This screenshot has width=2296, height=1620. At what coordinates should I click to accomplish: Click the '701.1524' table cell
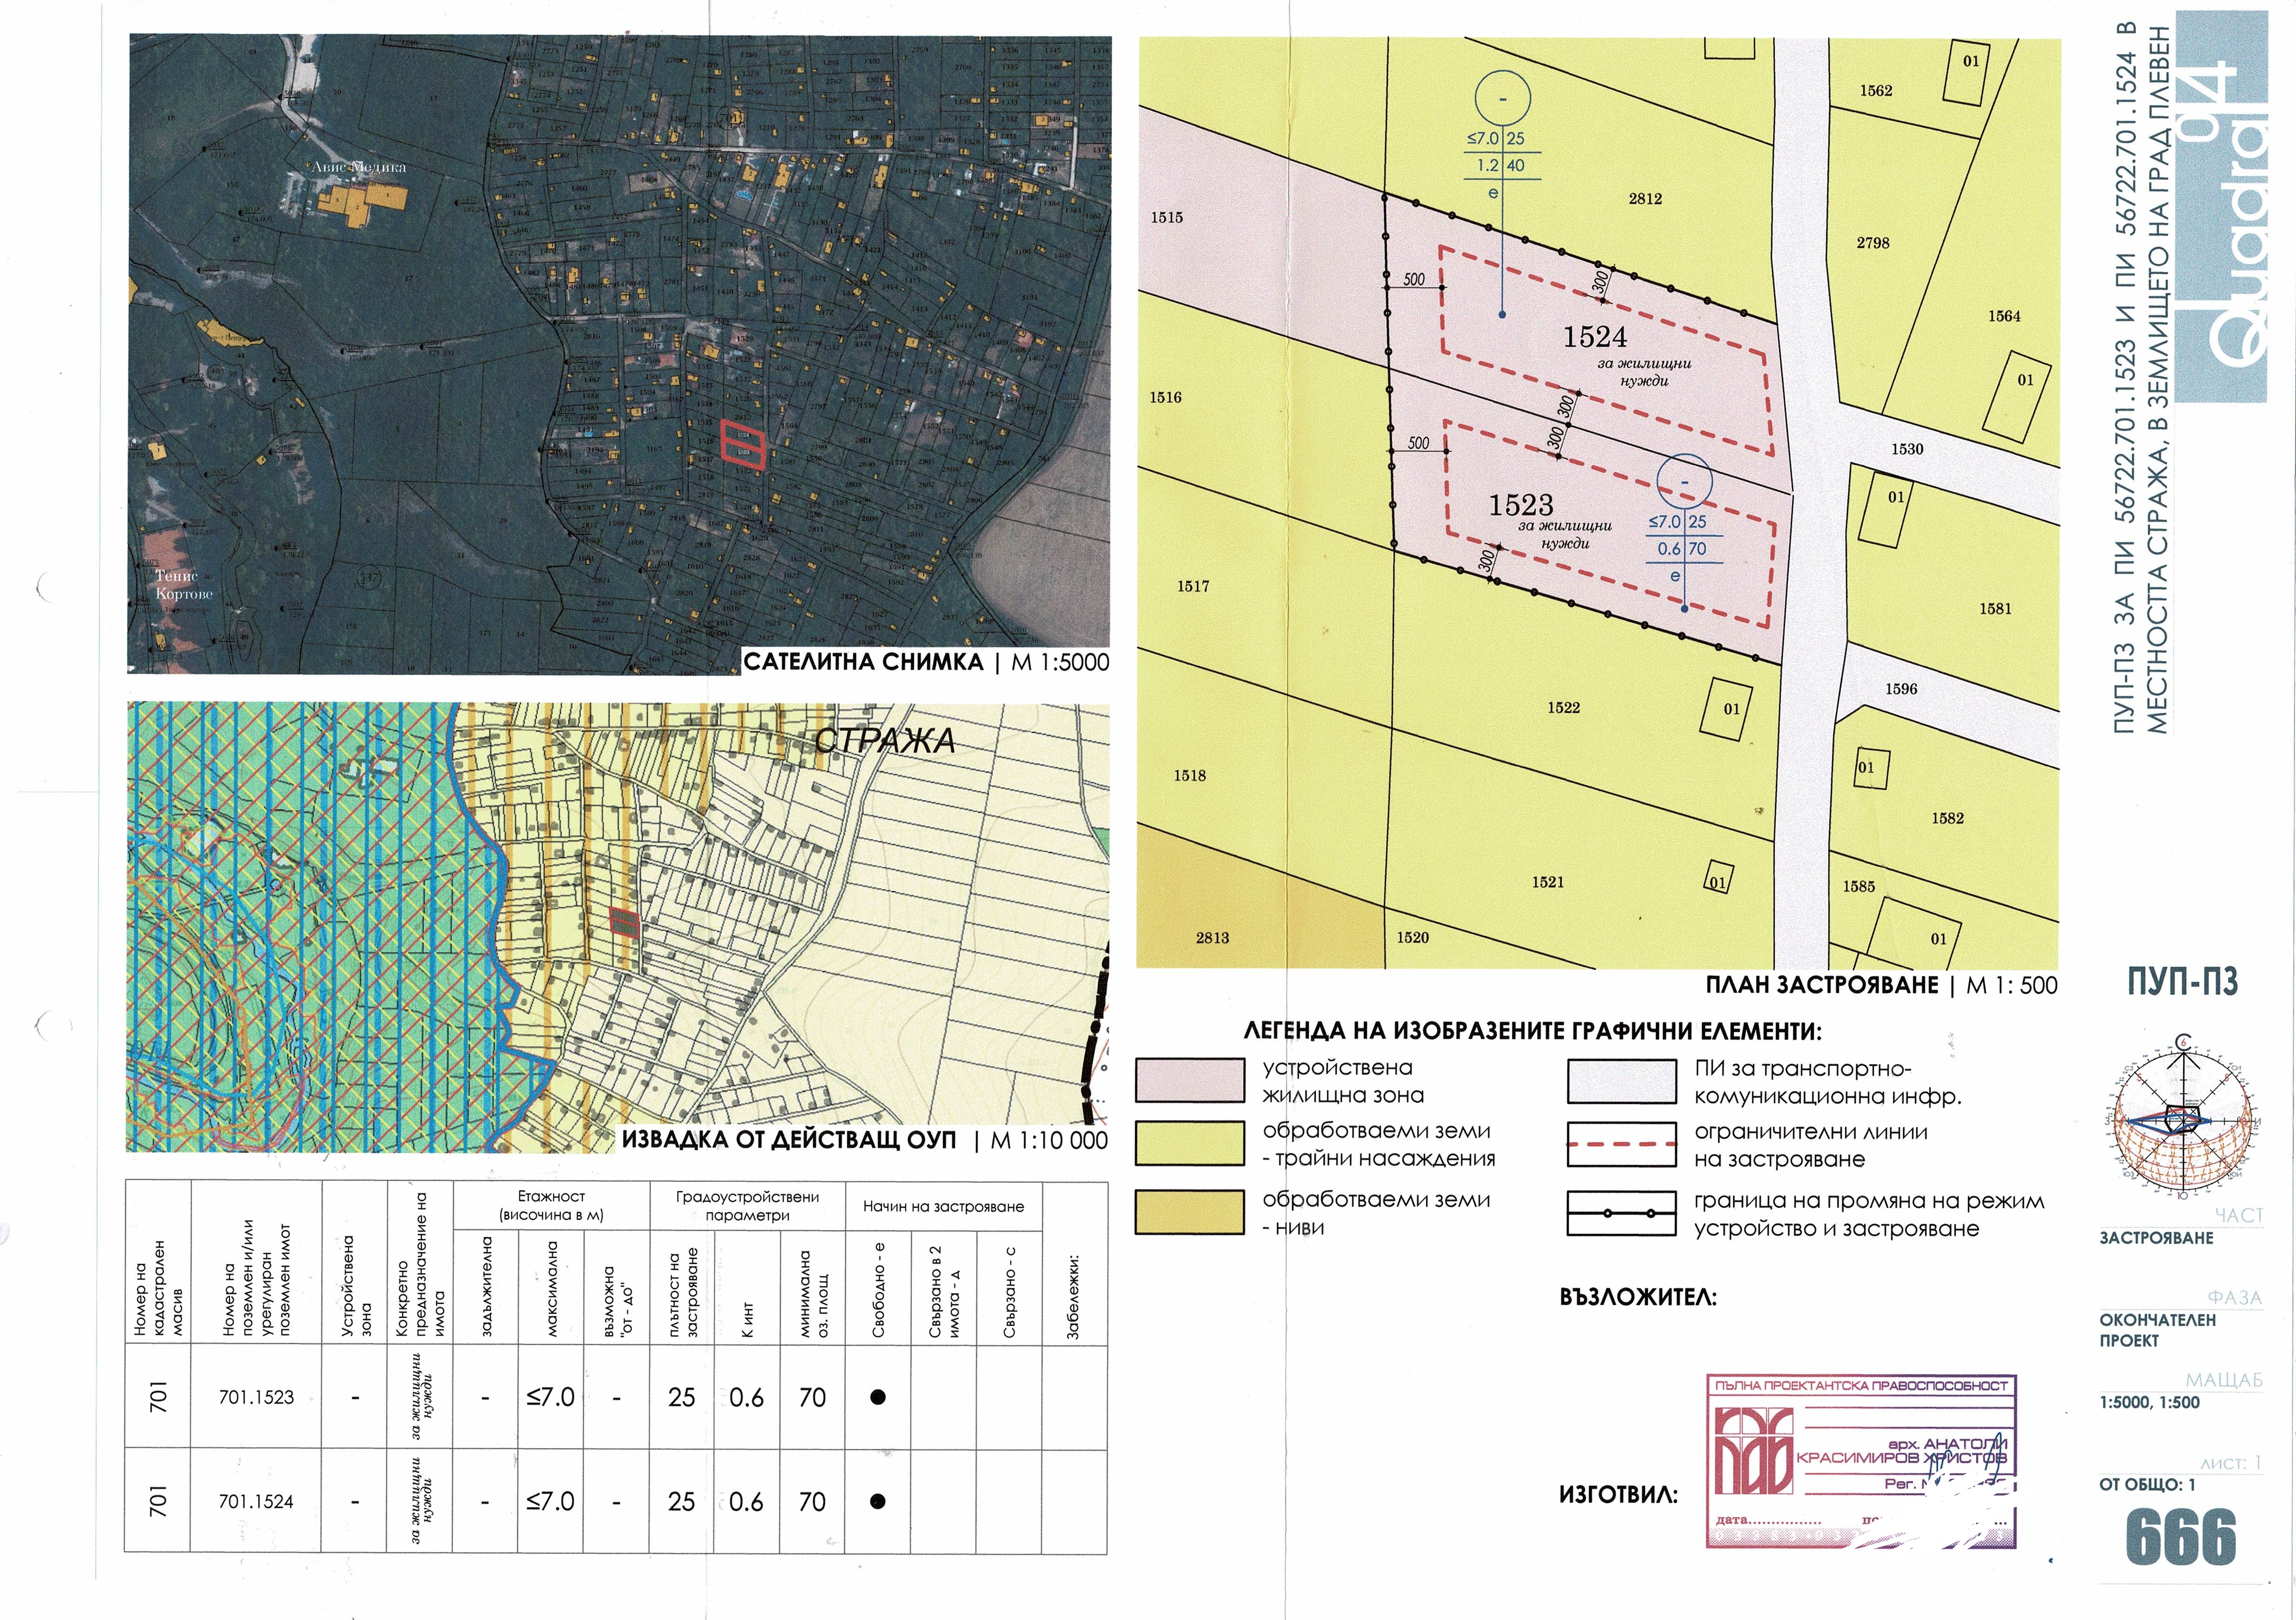click(256, 1501)
